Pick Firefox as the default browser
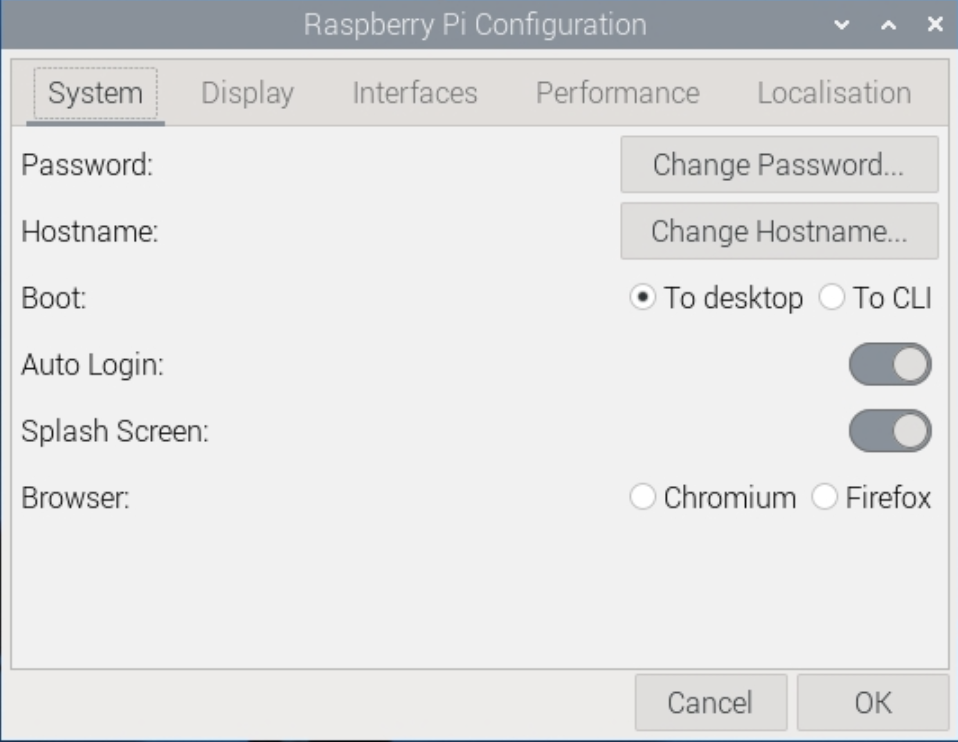 (x=871, y=497)
